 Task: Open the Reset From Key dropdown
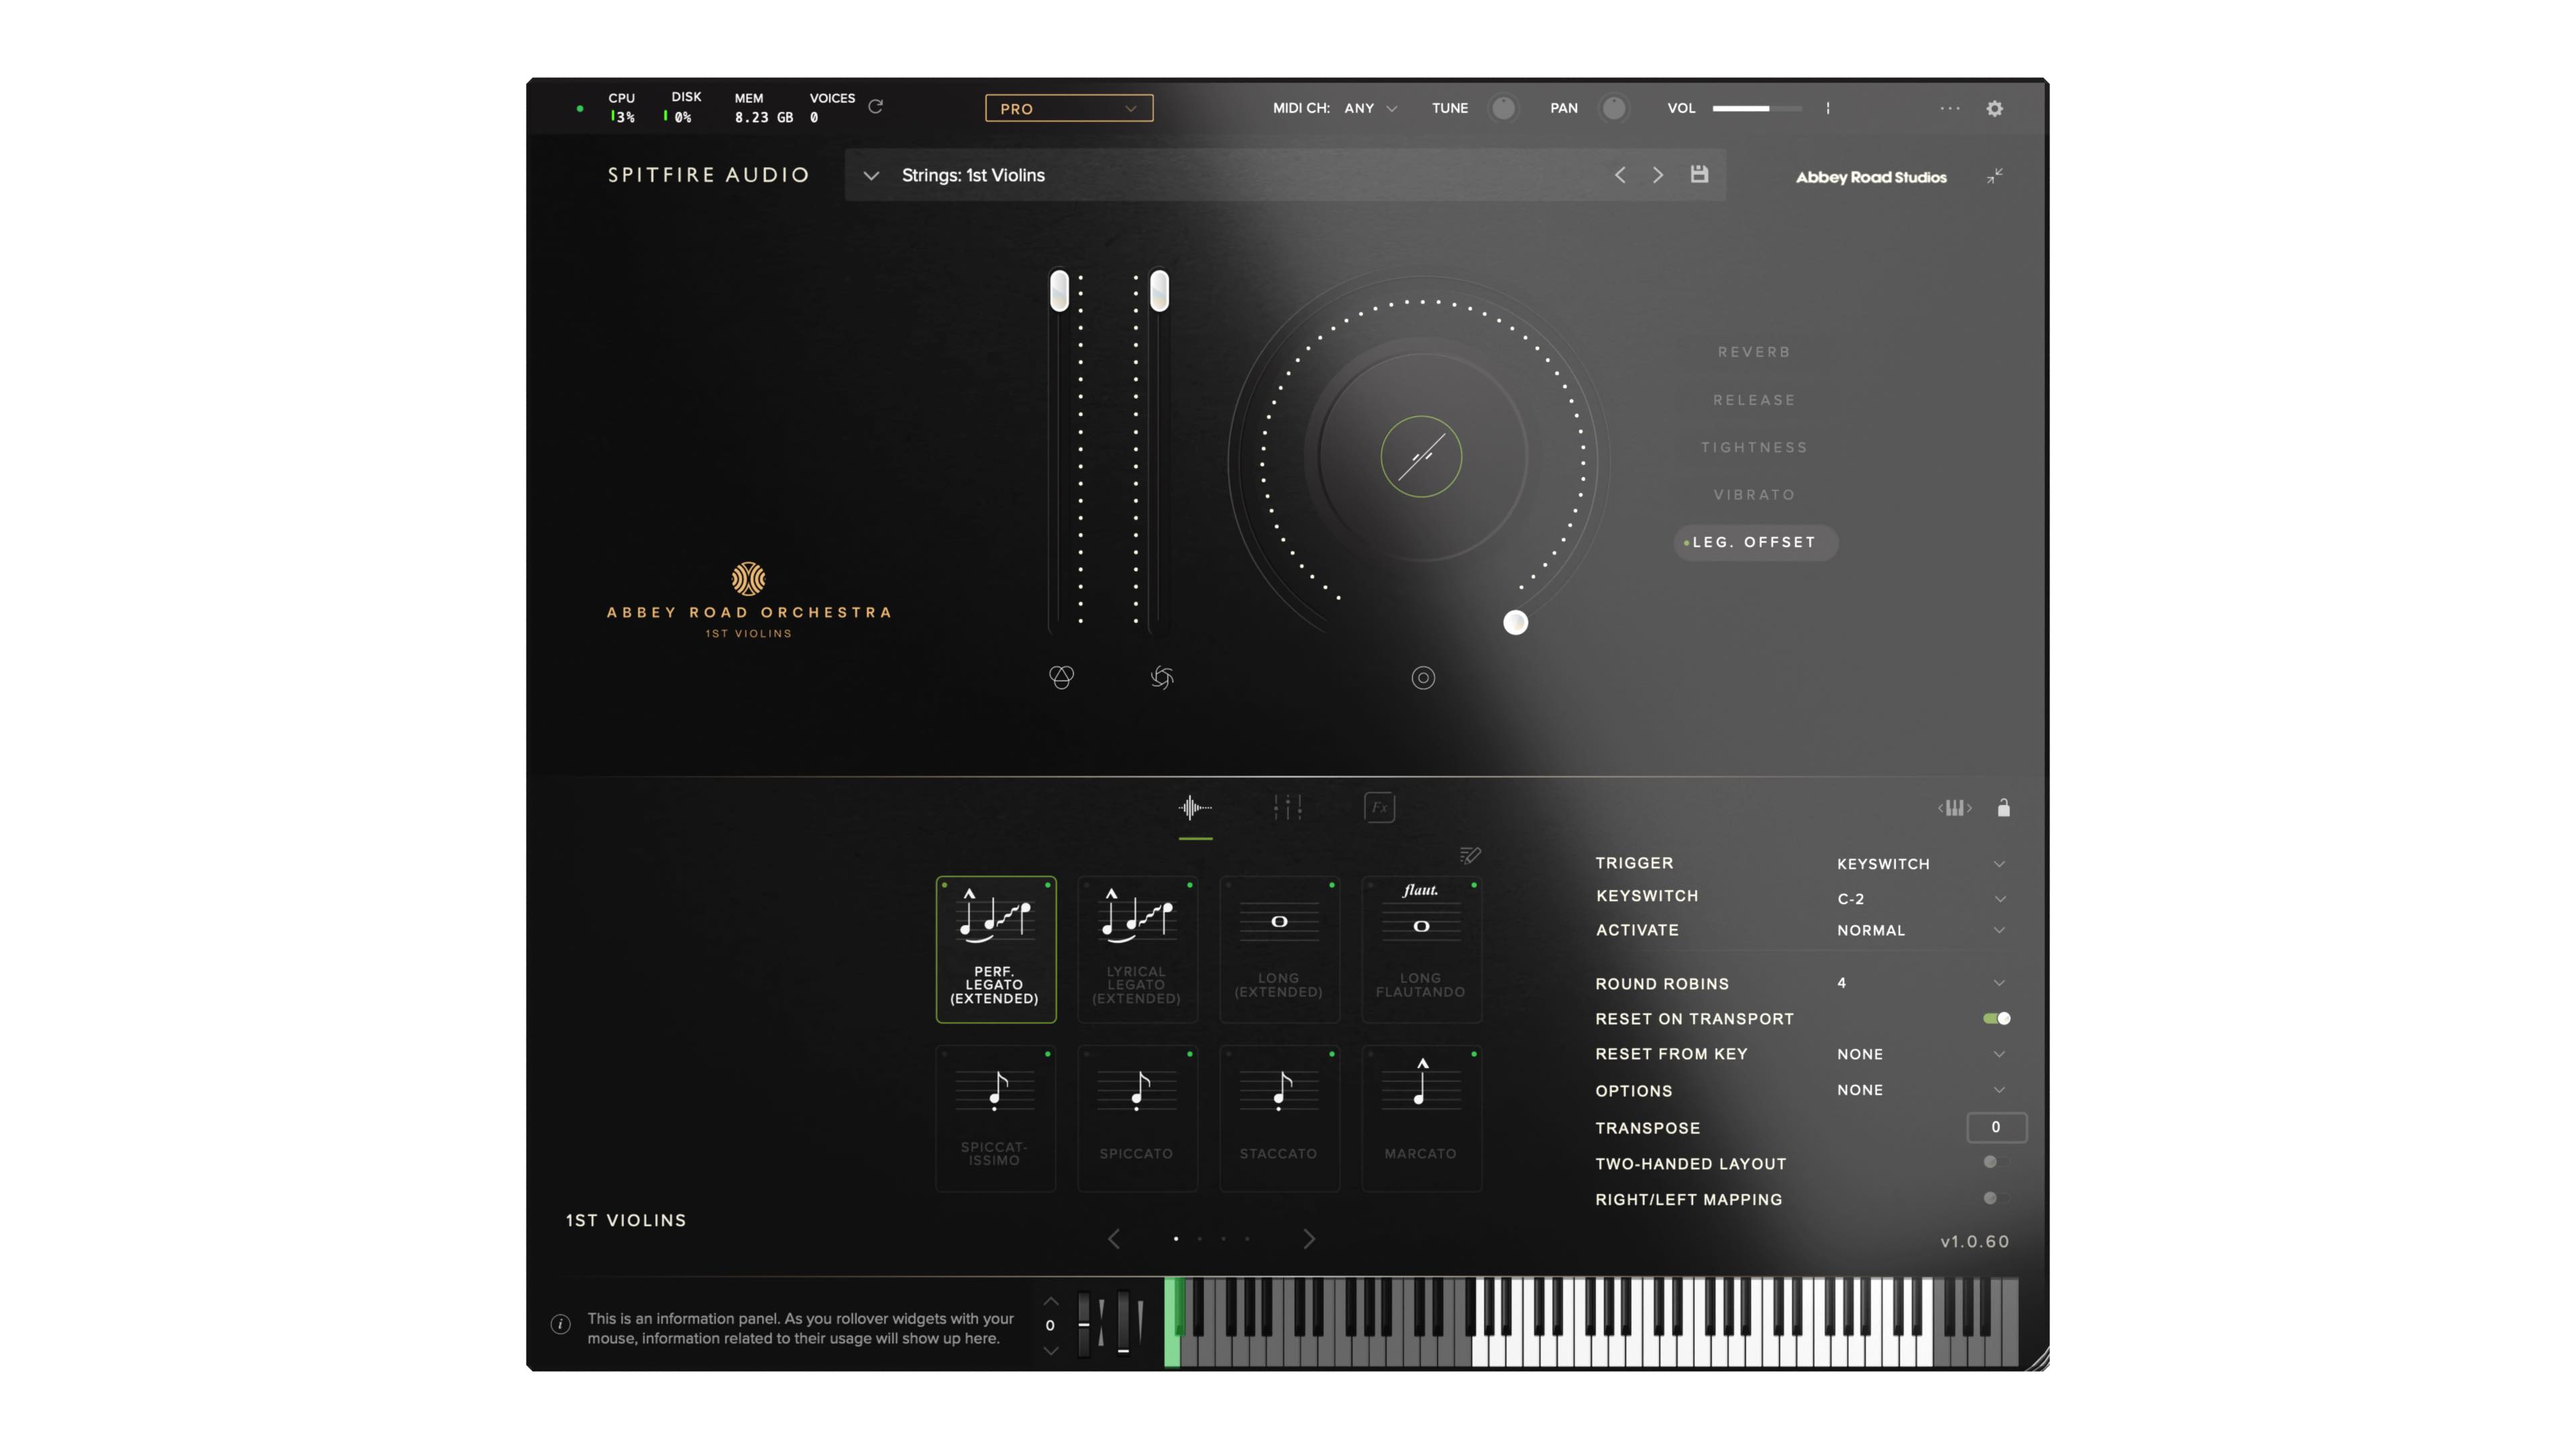(1920, 1054)
